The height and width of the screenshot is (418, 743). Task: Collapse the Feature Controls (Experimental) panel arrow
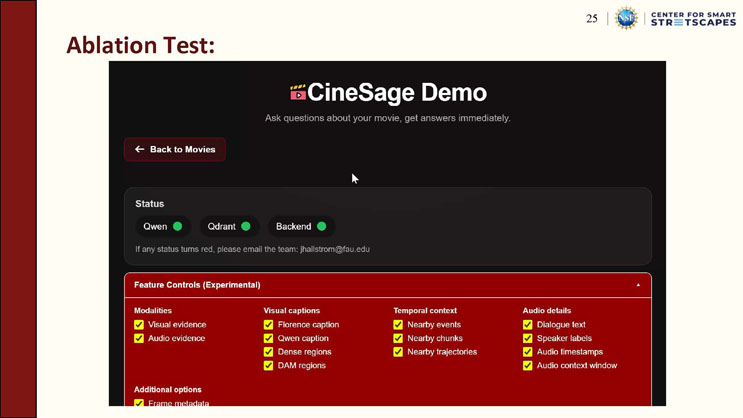[x=638, y=285]
